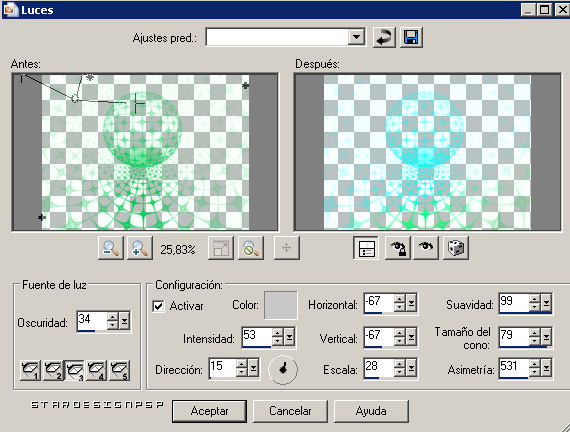Open the Ajustes pred. dropdown list
Viewport: 570px width, 432px height.
tap(356, 37)
